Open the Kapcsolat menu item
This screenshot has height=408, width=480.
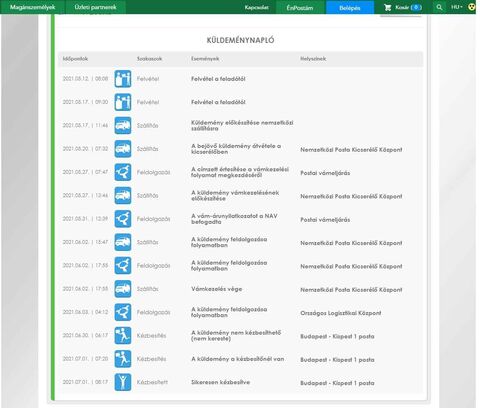coord(256,7)
